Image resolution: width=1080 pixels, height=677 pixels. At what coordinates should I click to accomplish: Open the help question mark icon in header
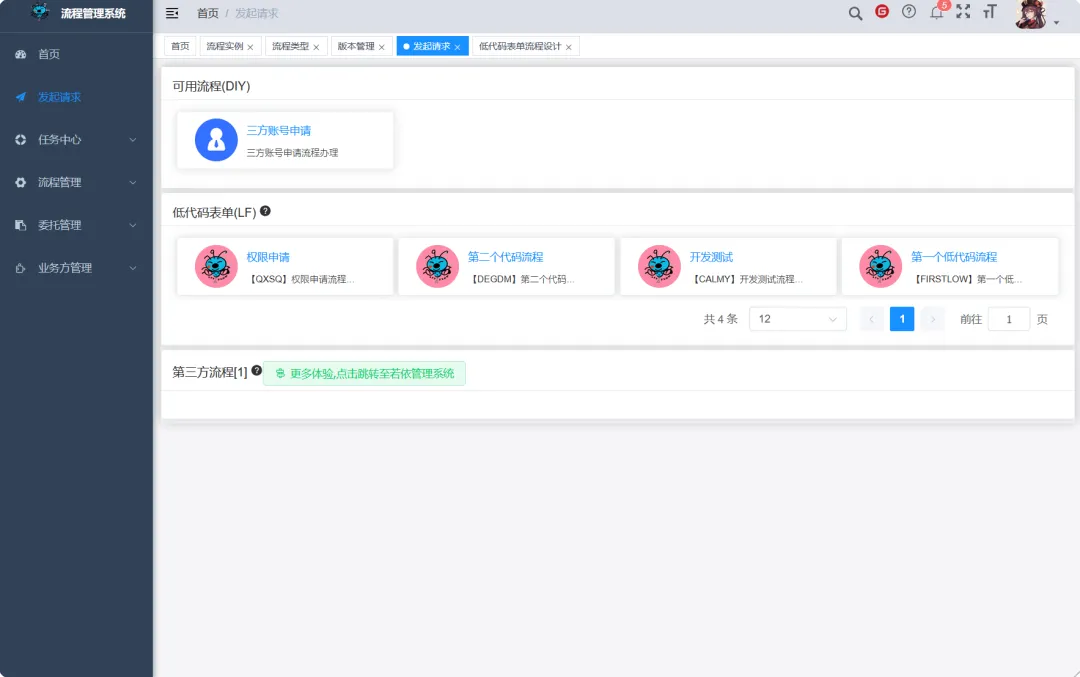tap(909, 12)
